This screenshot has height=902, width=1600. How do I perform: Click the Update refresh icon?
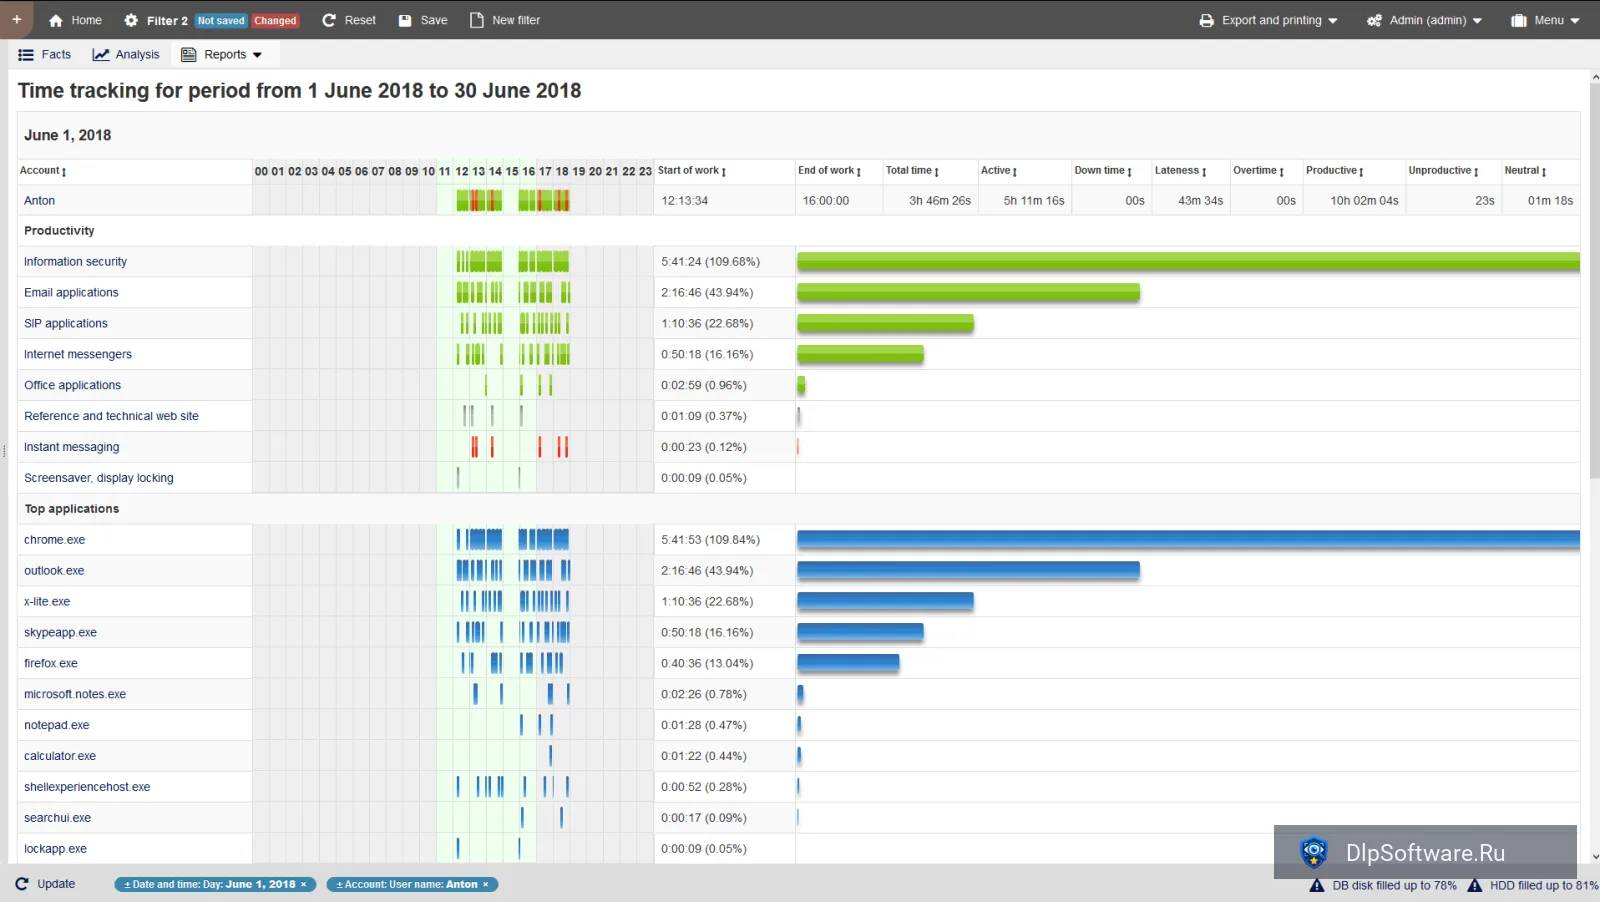[x=22, y=884]
